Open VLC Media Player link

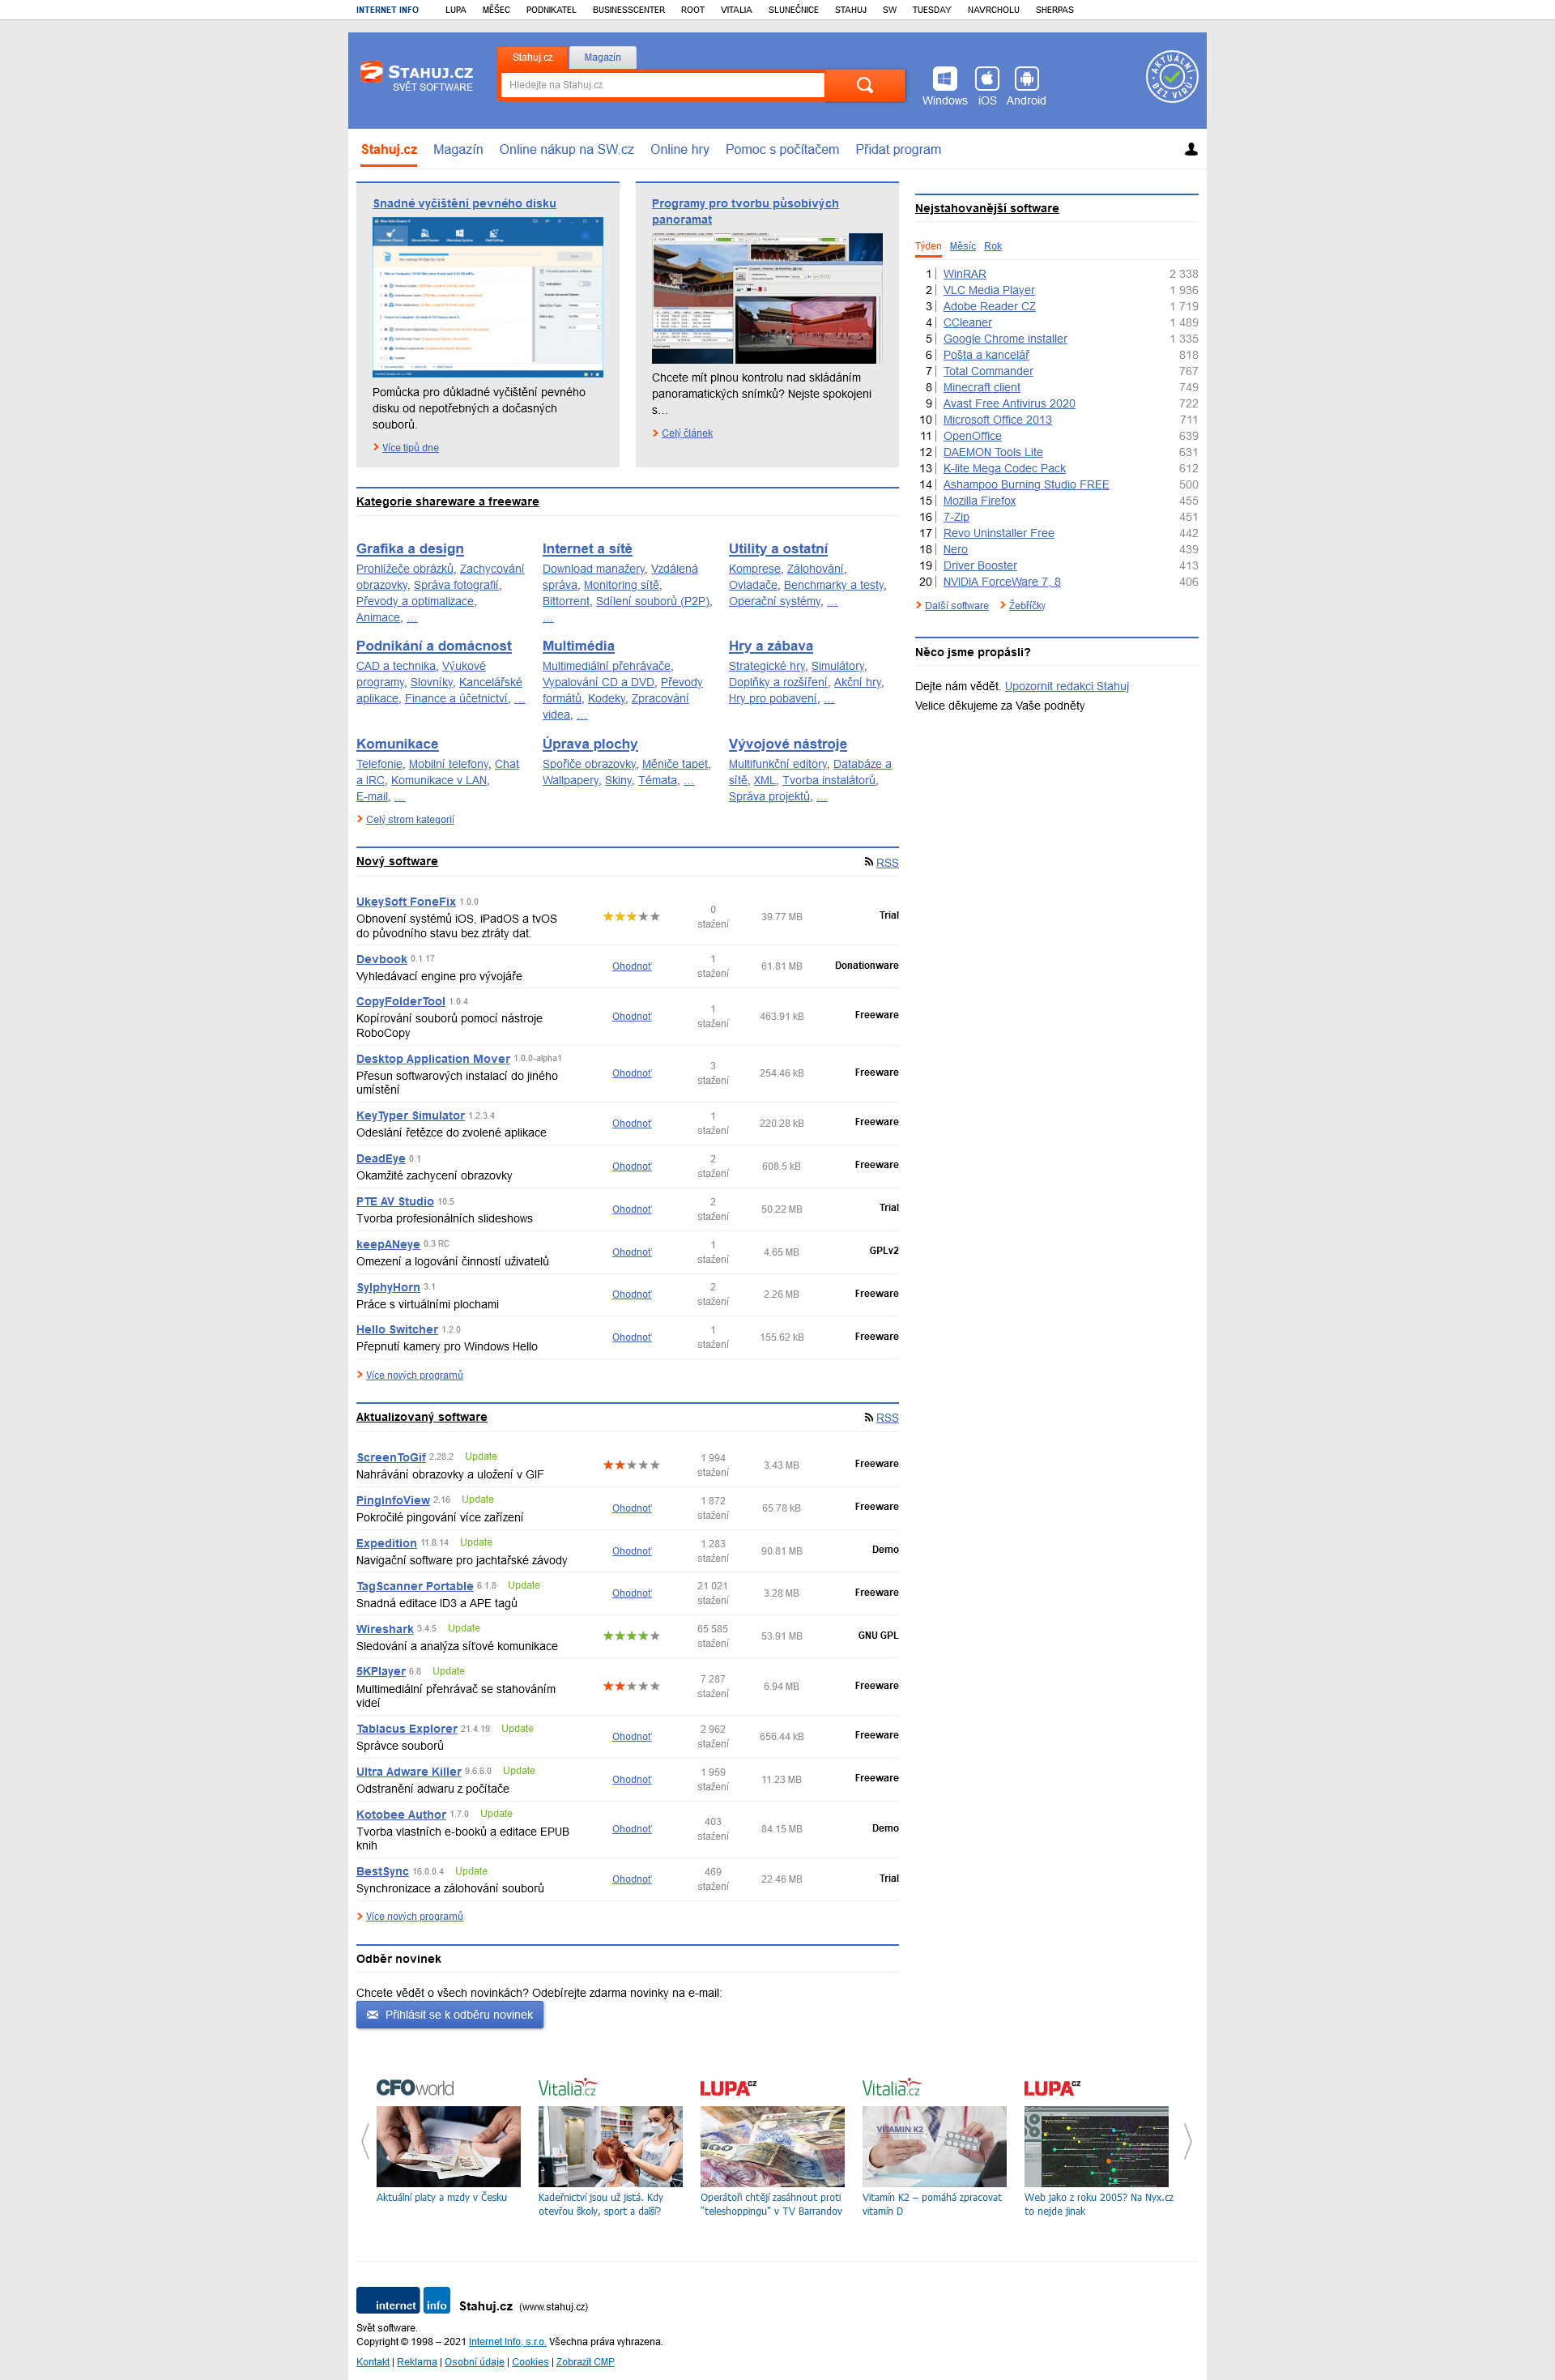tap(989, 290)
